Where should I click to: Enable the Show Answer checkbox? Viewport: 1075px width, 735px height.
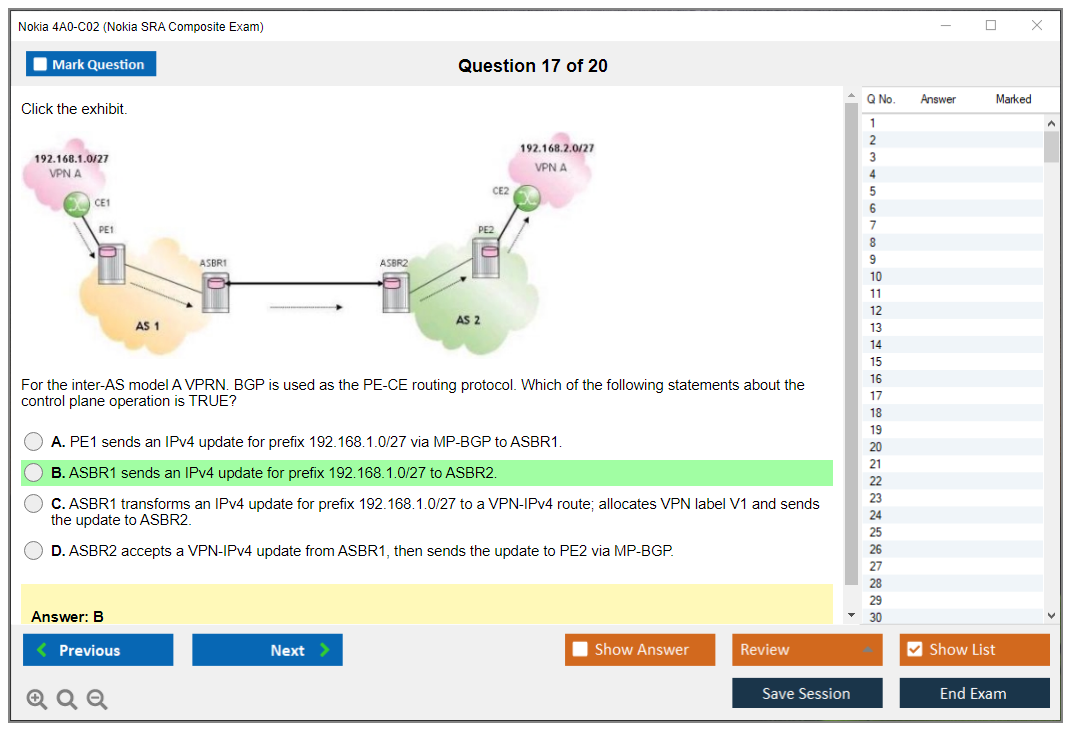(x=580, y=650)
